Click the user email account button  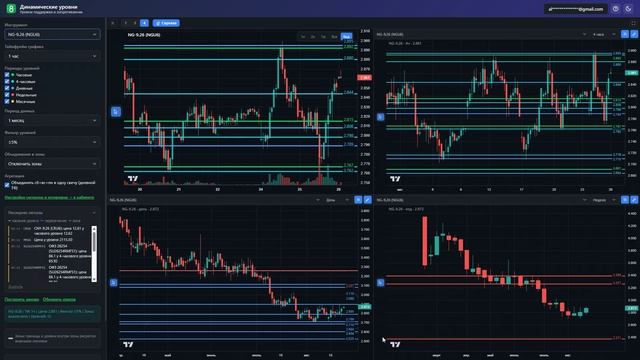tap(576, 9)
